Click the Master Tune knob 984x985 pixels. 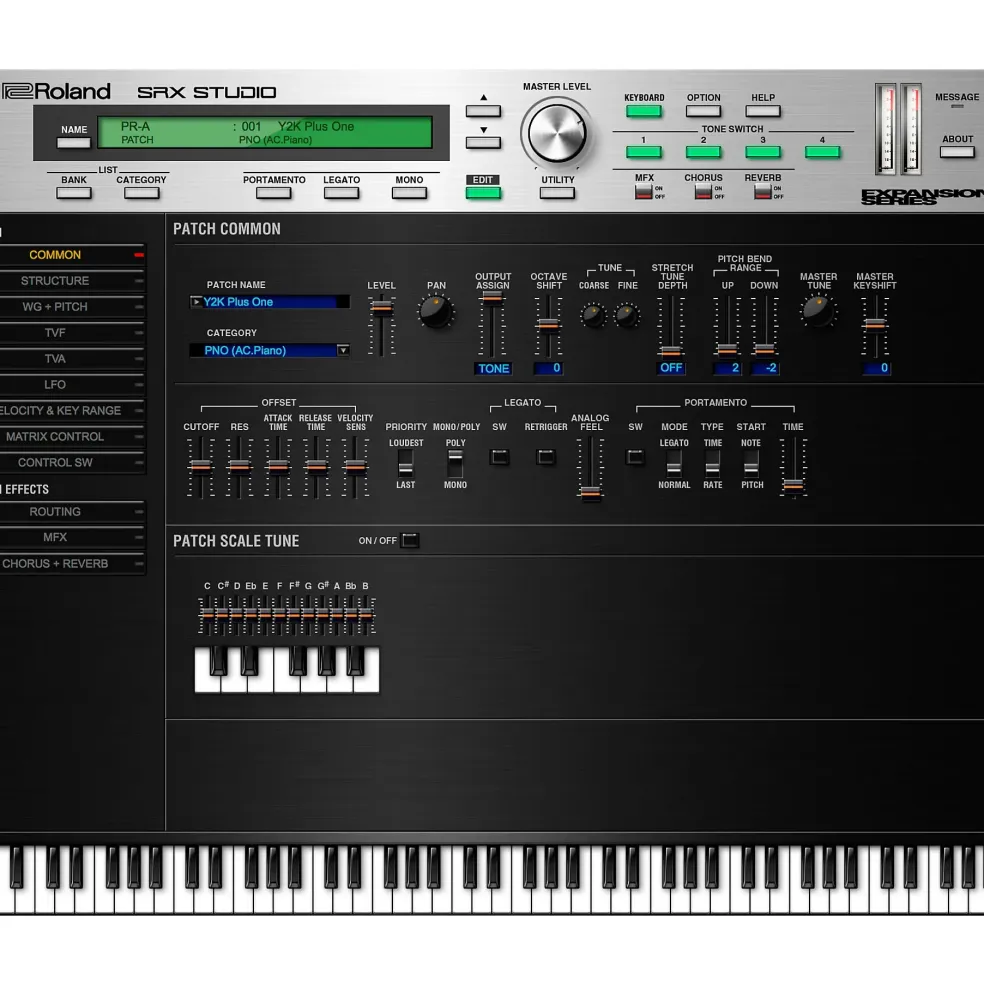coord(818,310)
